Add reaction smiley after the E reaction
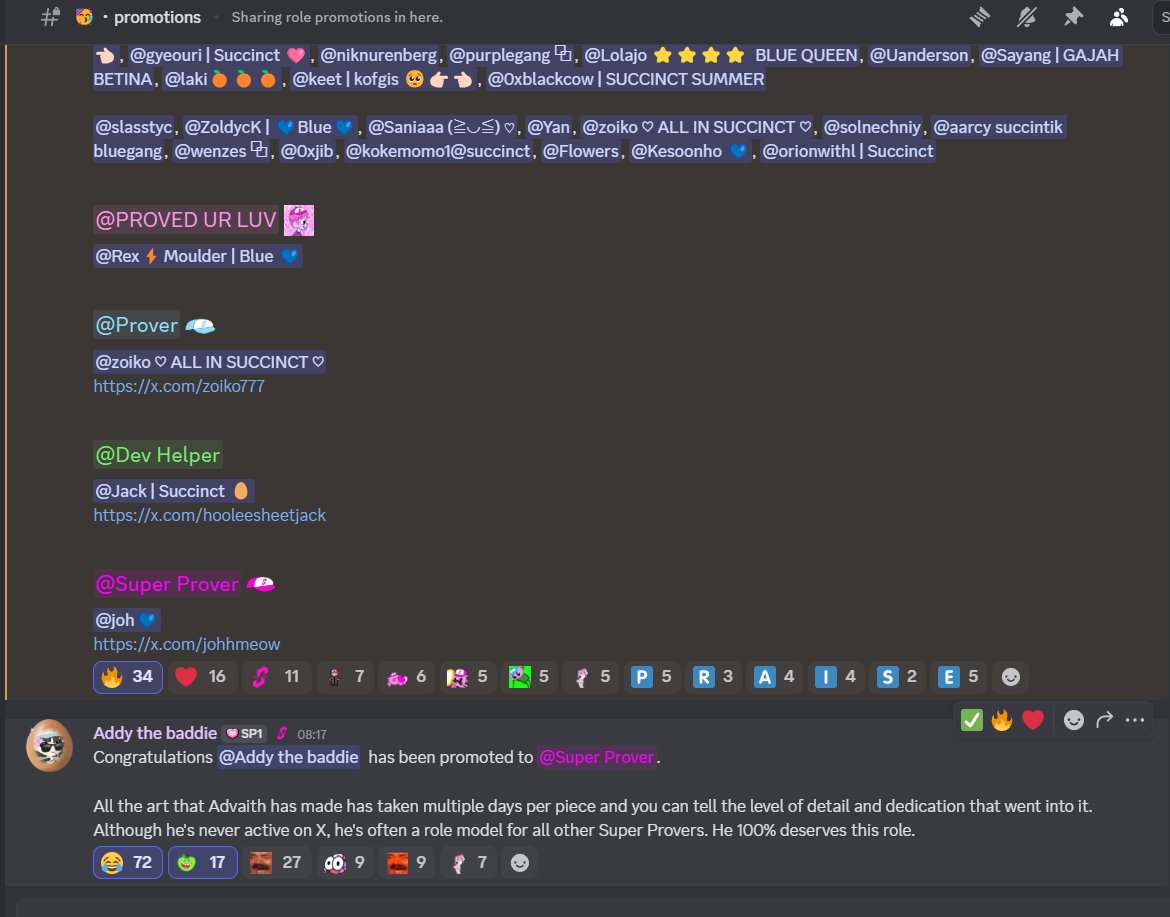Image resolution: width=1170 pixels, height=917 pixels. [x=1010, y=677]
